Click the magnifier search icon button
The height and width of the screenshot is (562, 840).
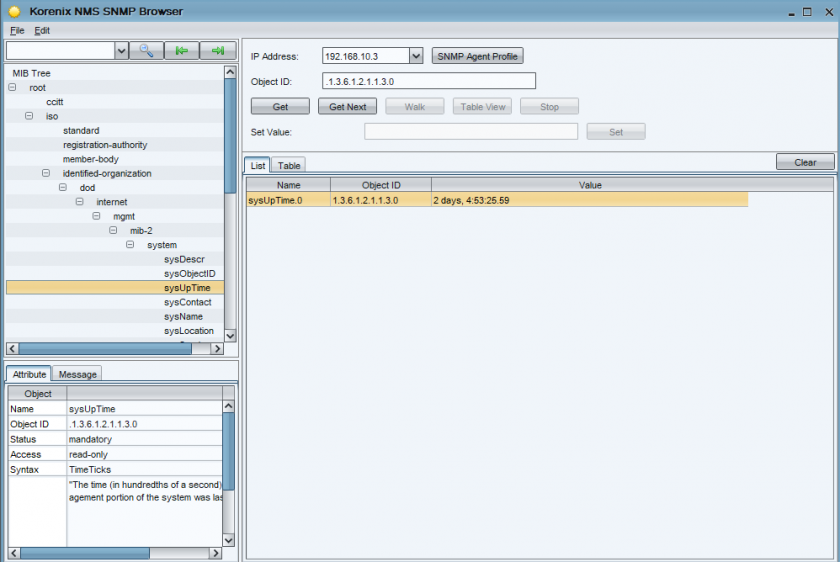tap(146, 51)
